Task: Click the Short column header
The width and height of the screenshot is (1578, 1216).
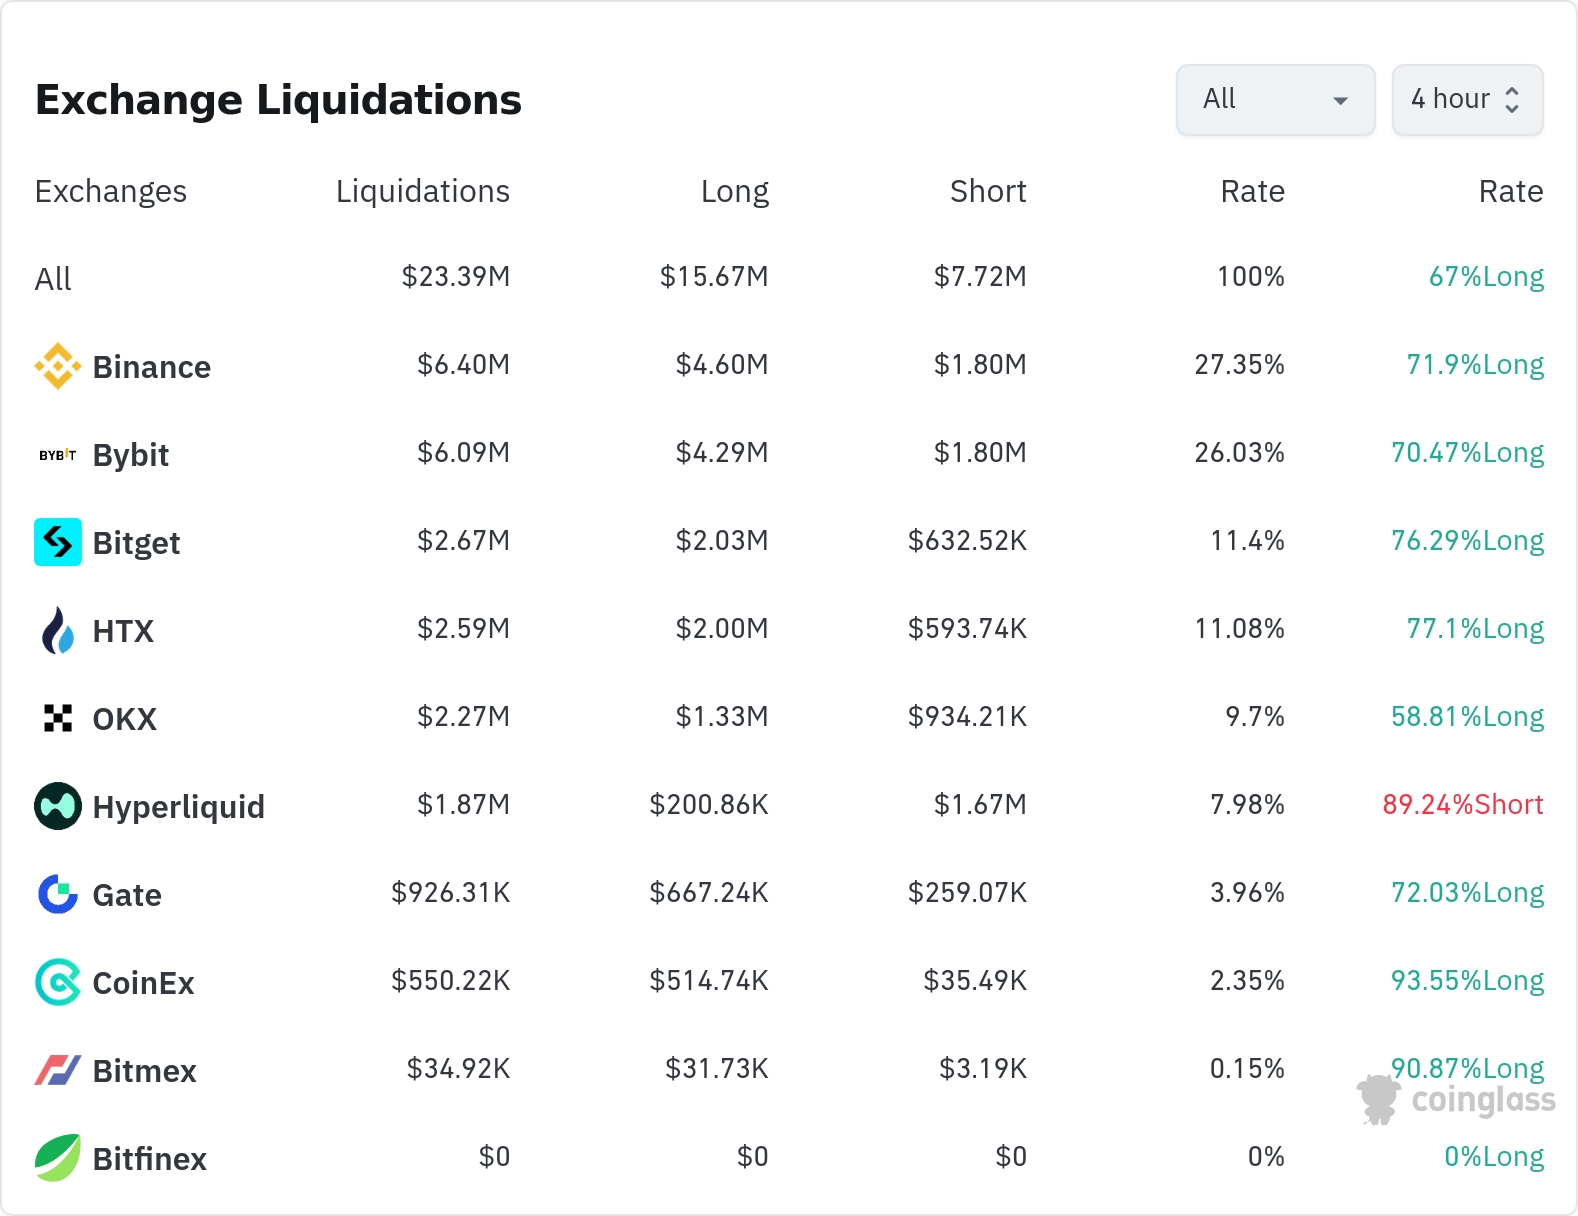Action: pos(987,191)
